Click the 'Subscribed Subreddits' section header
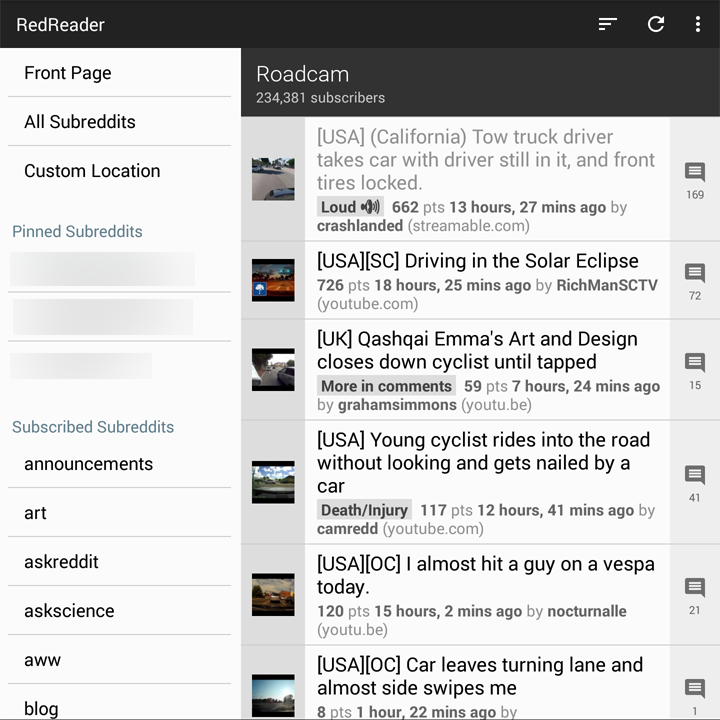 tap(93, 427)
